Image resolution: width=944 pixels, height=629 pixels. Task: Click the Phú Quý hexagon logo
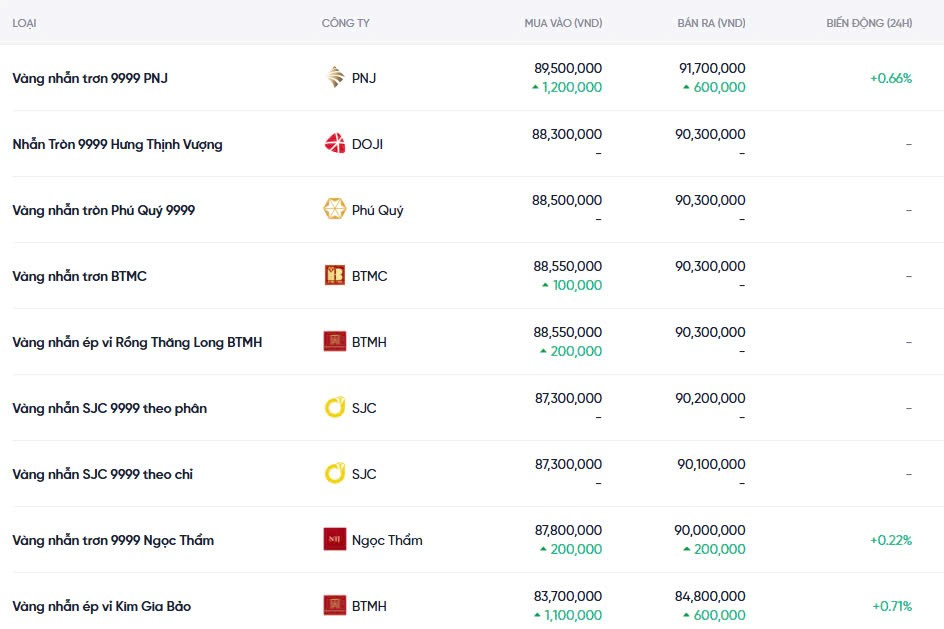pyautogui.click(x=335, y=210)
